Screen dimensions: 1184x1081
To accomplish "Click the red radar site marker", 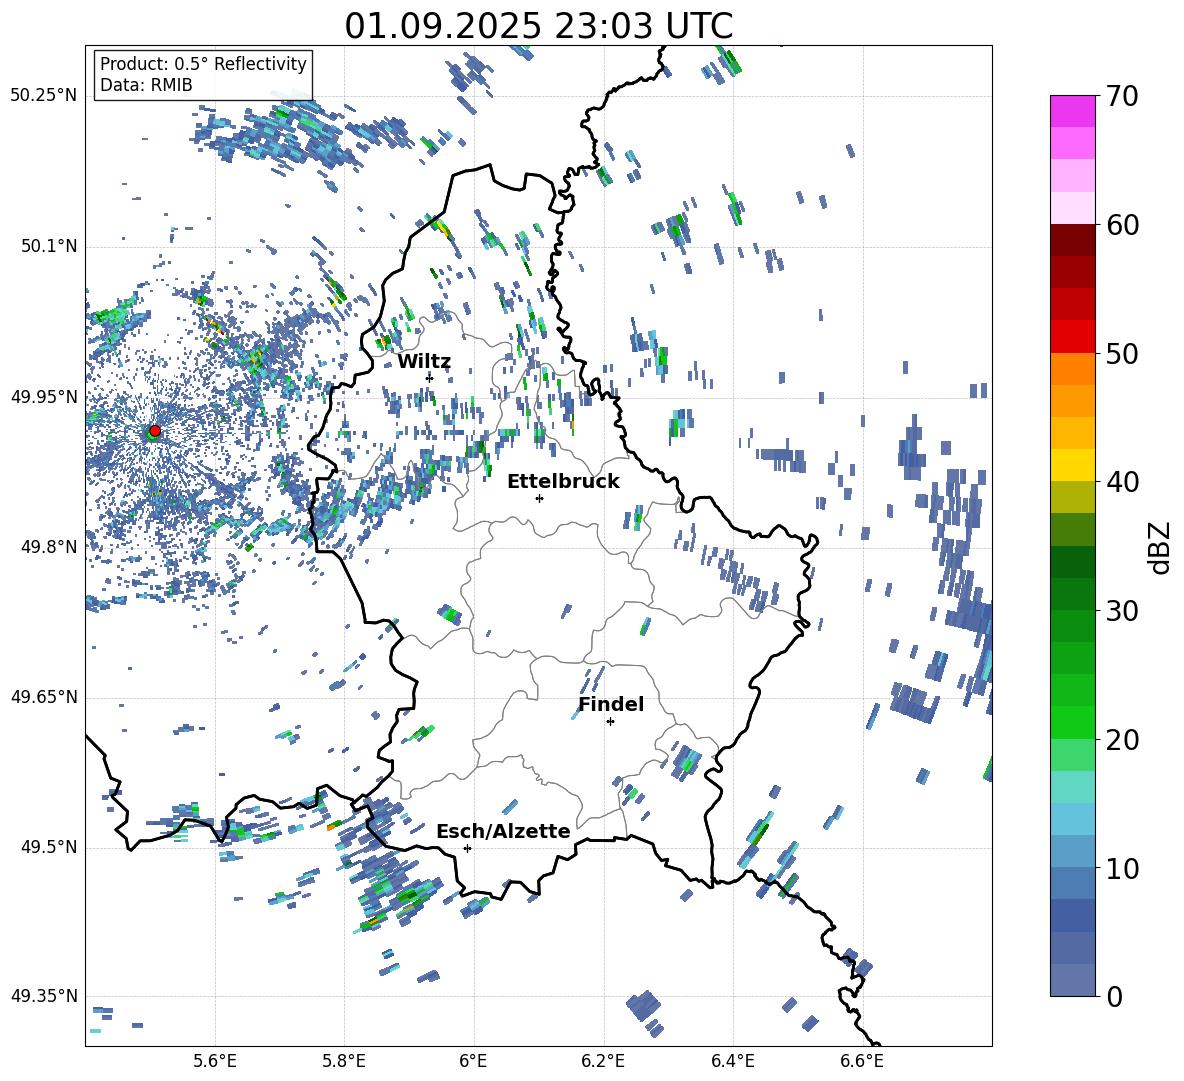I will pos(155,431).
